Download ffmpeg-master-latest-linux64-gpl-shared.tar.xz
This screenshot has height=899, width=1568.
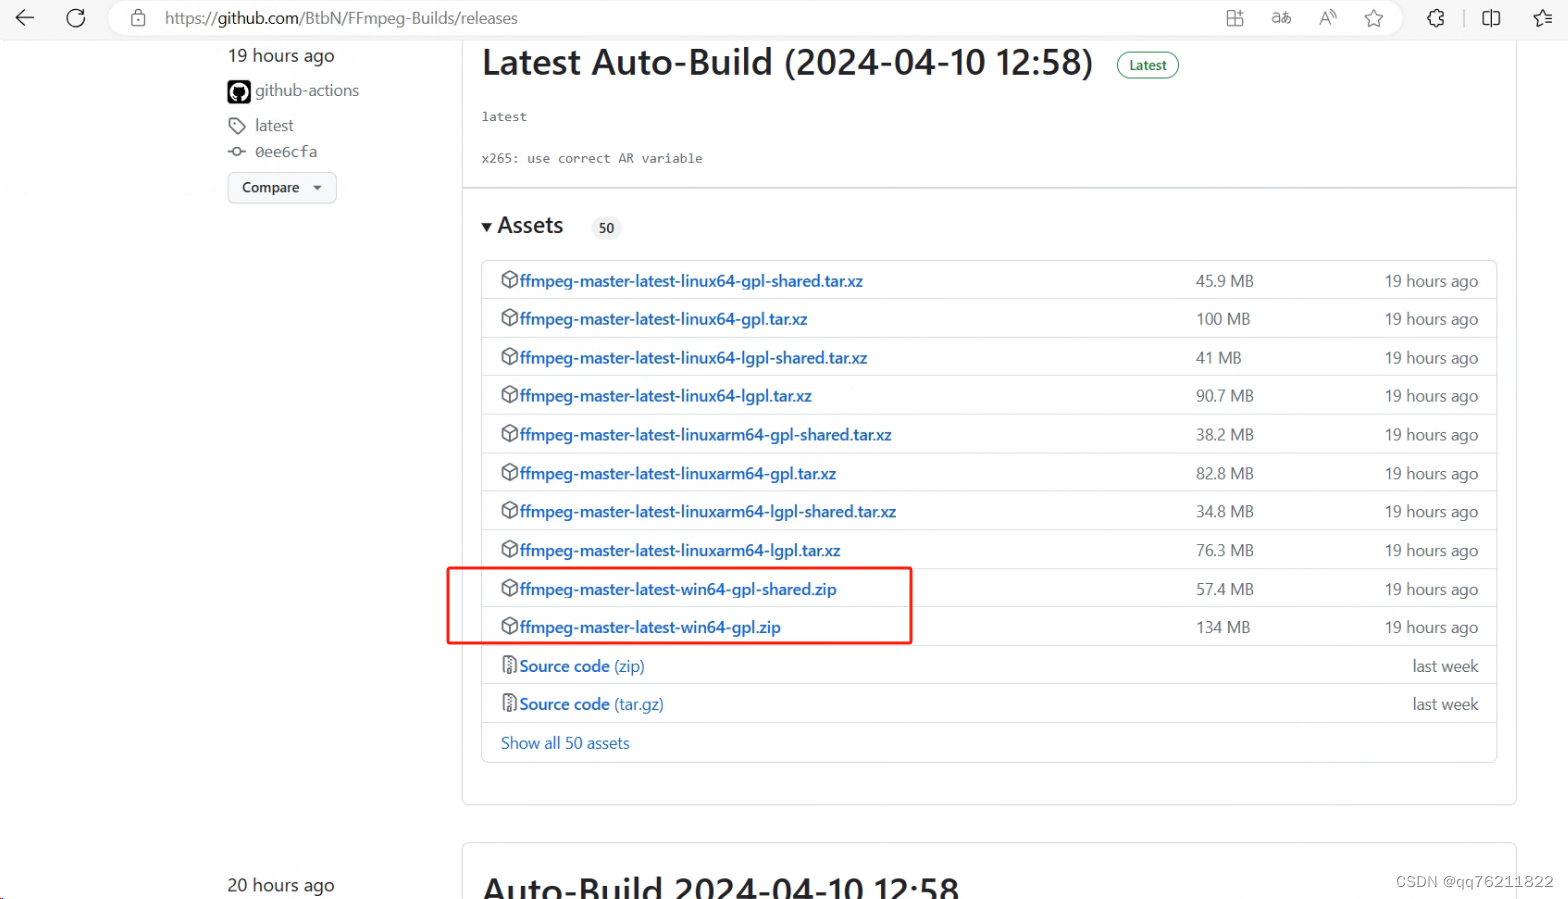(x=691, y=281)
